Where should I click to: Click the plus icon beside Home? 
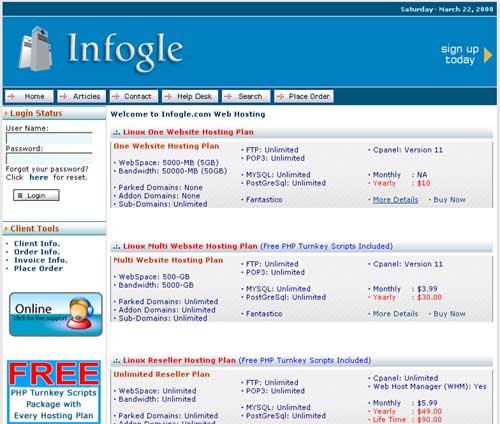click(12, 96)
